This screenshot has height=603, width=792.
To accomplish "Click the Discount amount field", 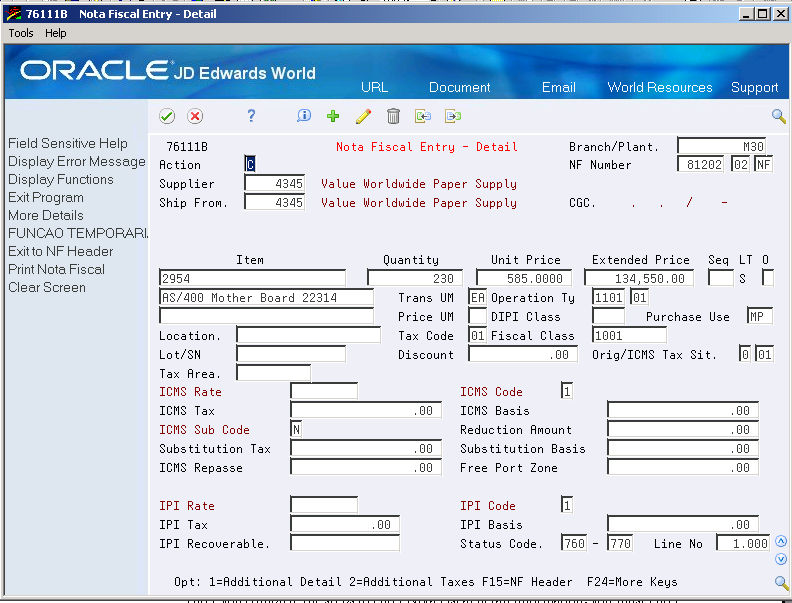I will pos(523,355).
